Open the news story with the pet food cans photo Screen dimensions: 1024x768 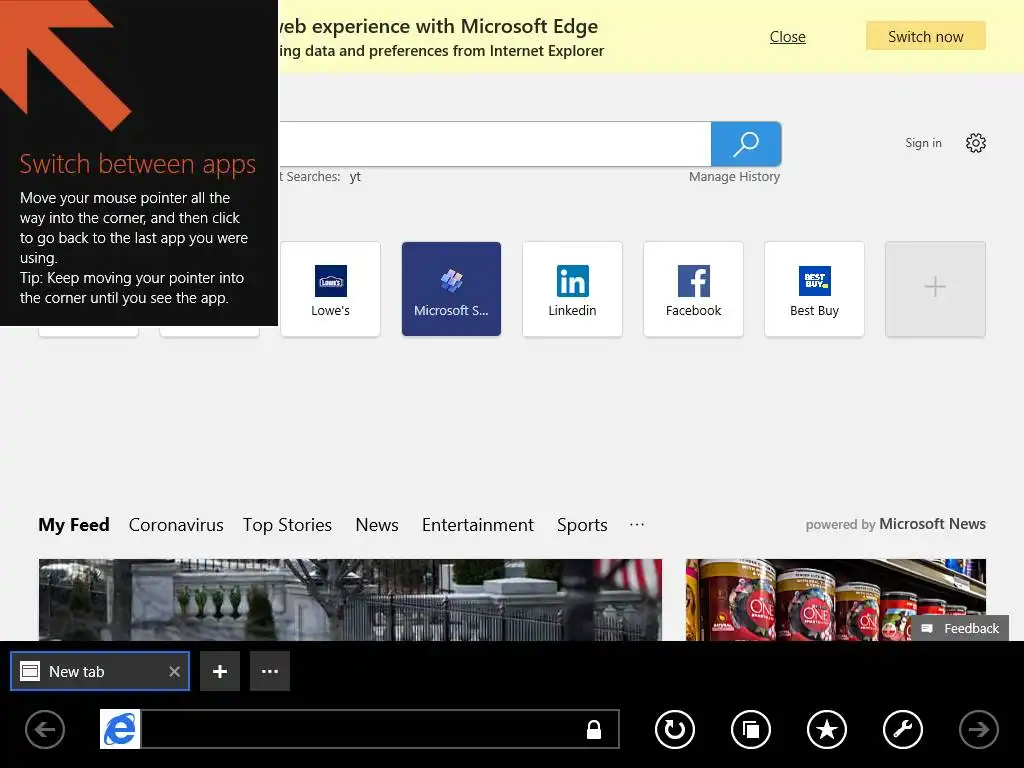835,600
